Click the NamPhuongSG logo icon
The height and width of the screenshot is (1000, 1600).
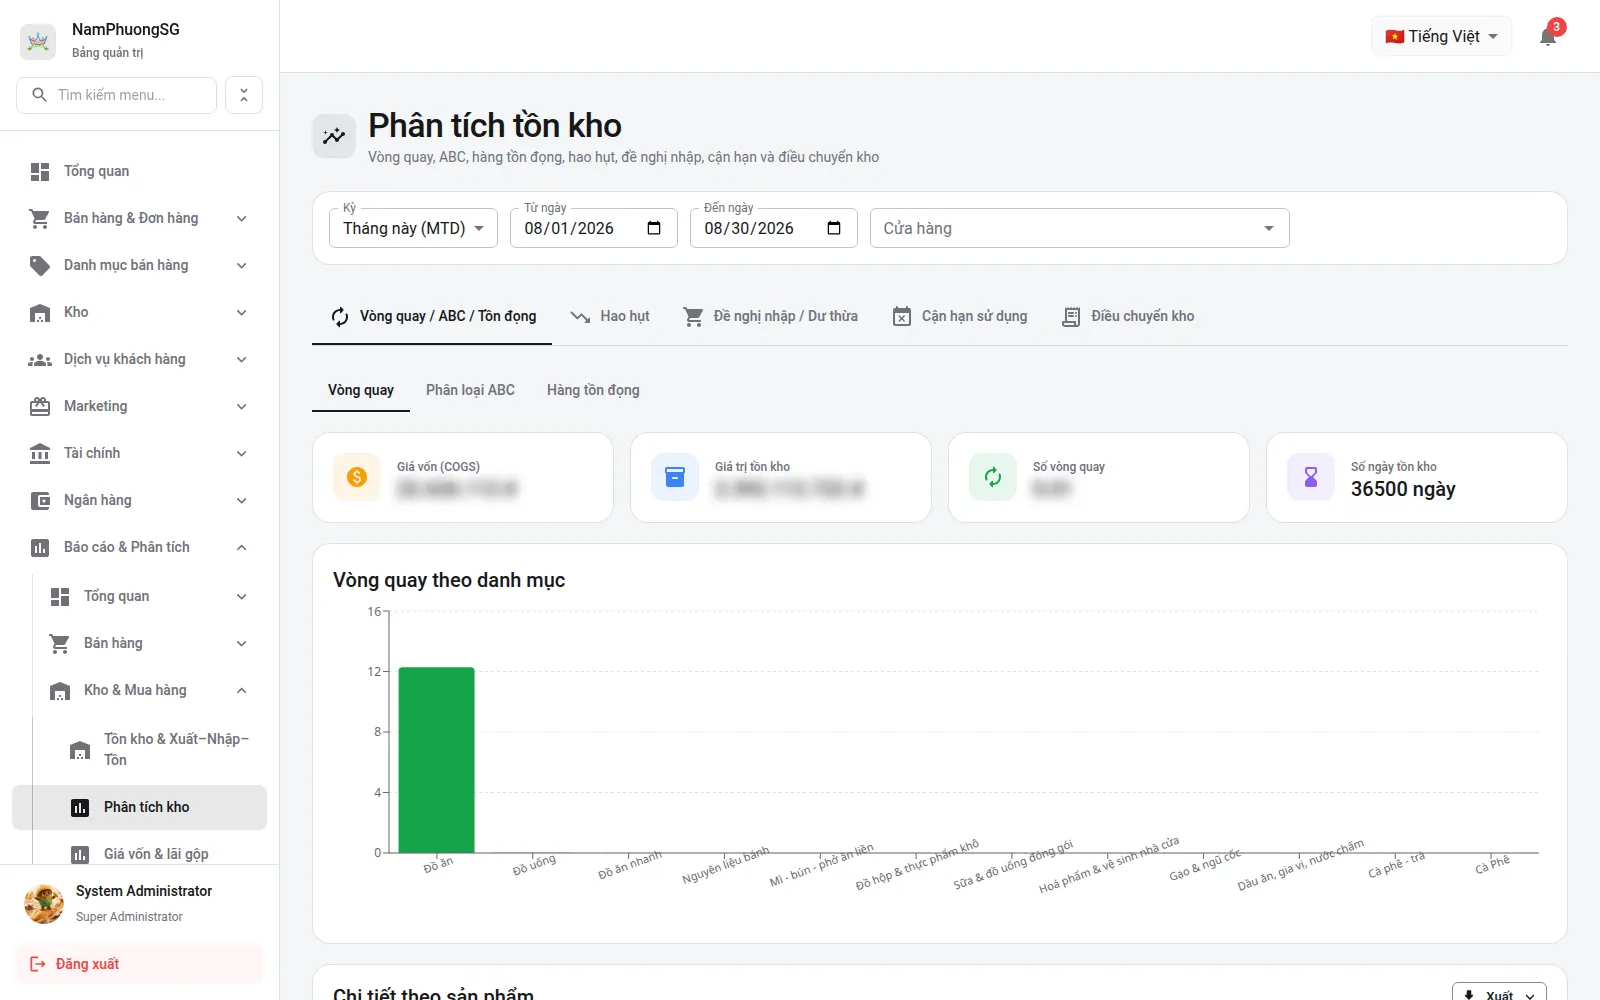38,41
